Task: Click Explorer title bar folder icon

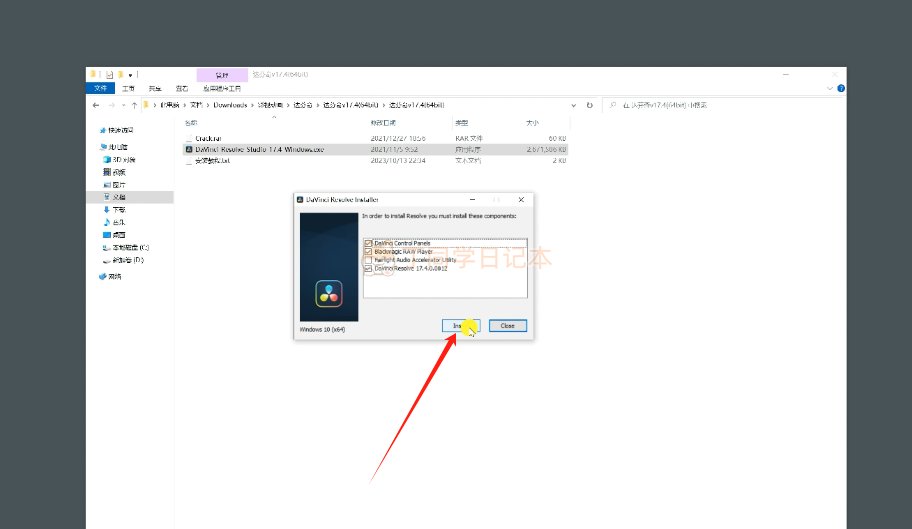Action: coord(92,74)
